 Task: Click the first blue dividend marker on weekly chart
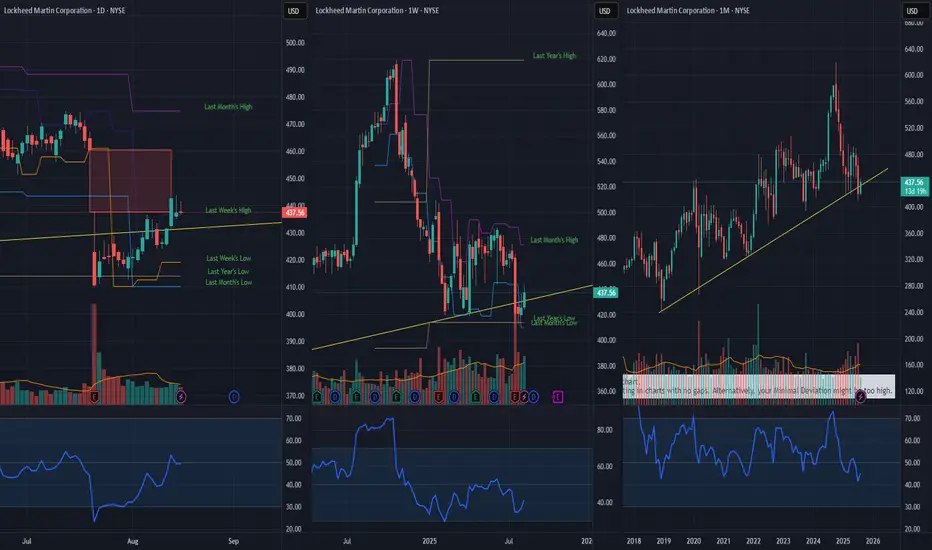(x=335, y=397)
